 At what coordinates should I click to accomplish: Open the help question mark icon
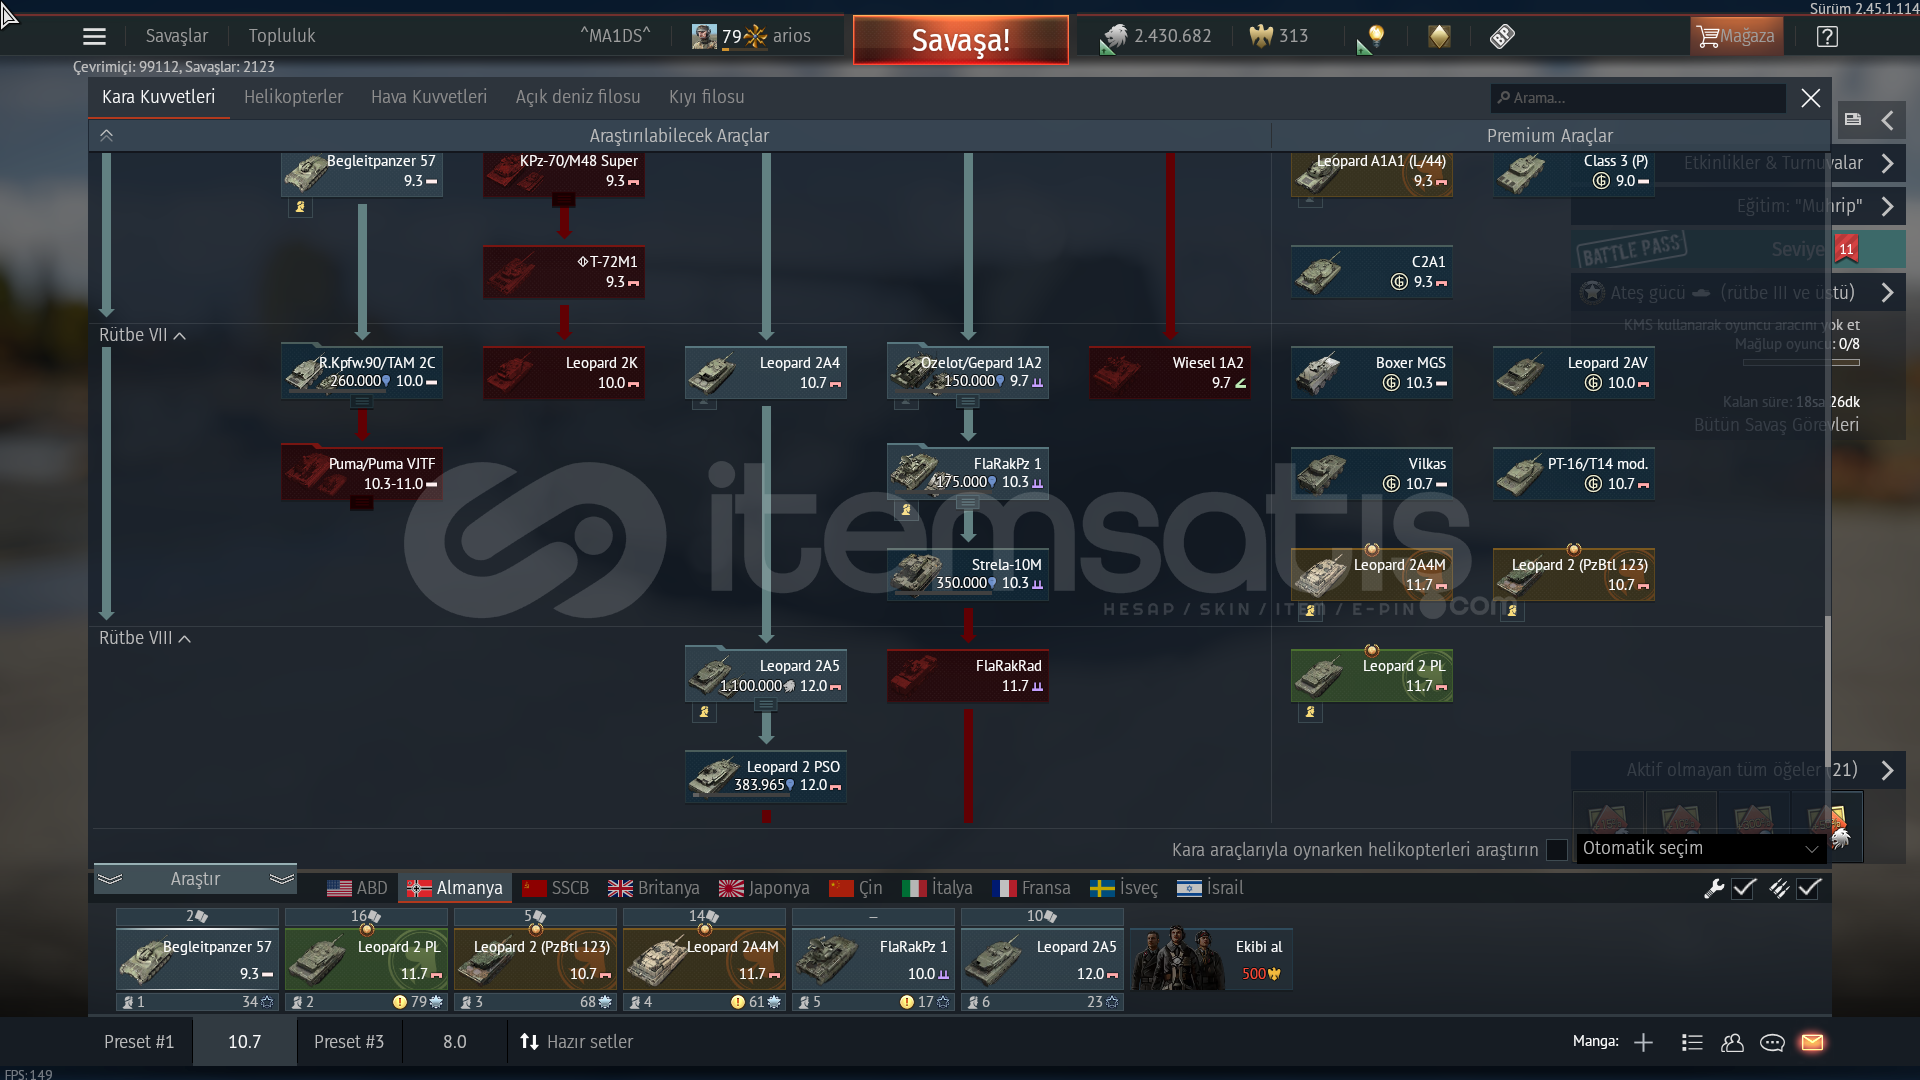(1827, 37)
